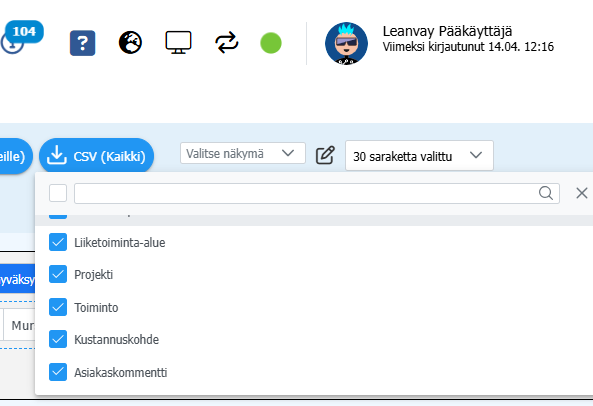Click the globe language icon
593x406 pixels.
(x=130, y=42)
